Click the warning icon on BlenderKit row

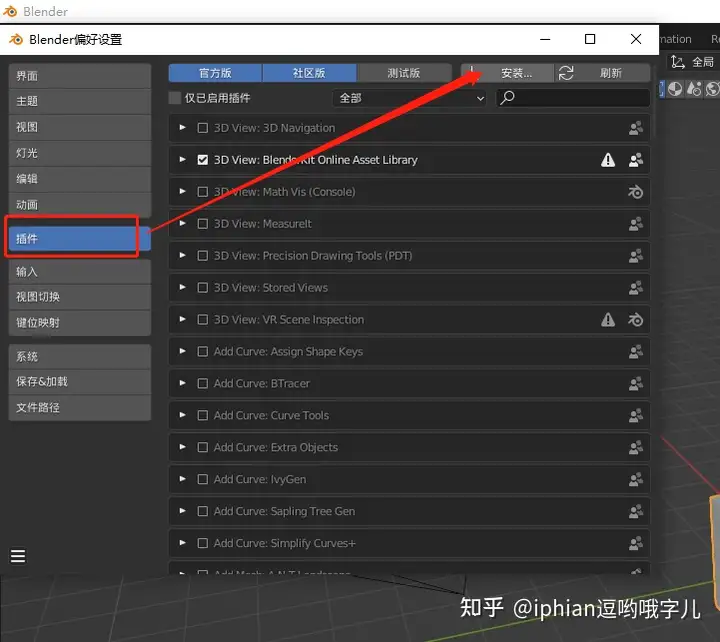pos(608,160)
